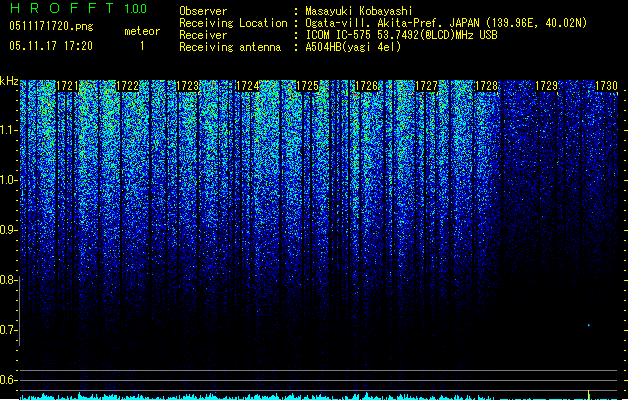The height and width of the screenshot is (400, 629).
Task: Click the Ogata-vill. Akita-Pref. JAPAN location text
Action: [x=446, y=23]
